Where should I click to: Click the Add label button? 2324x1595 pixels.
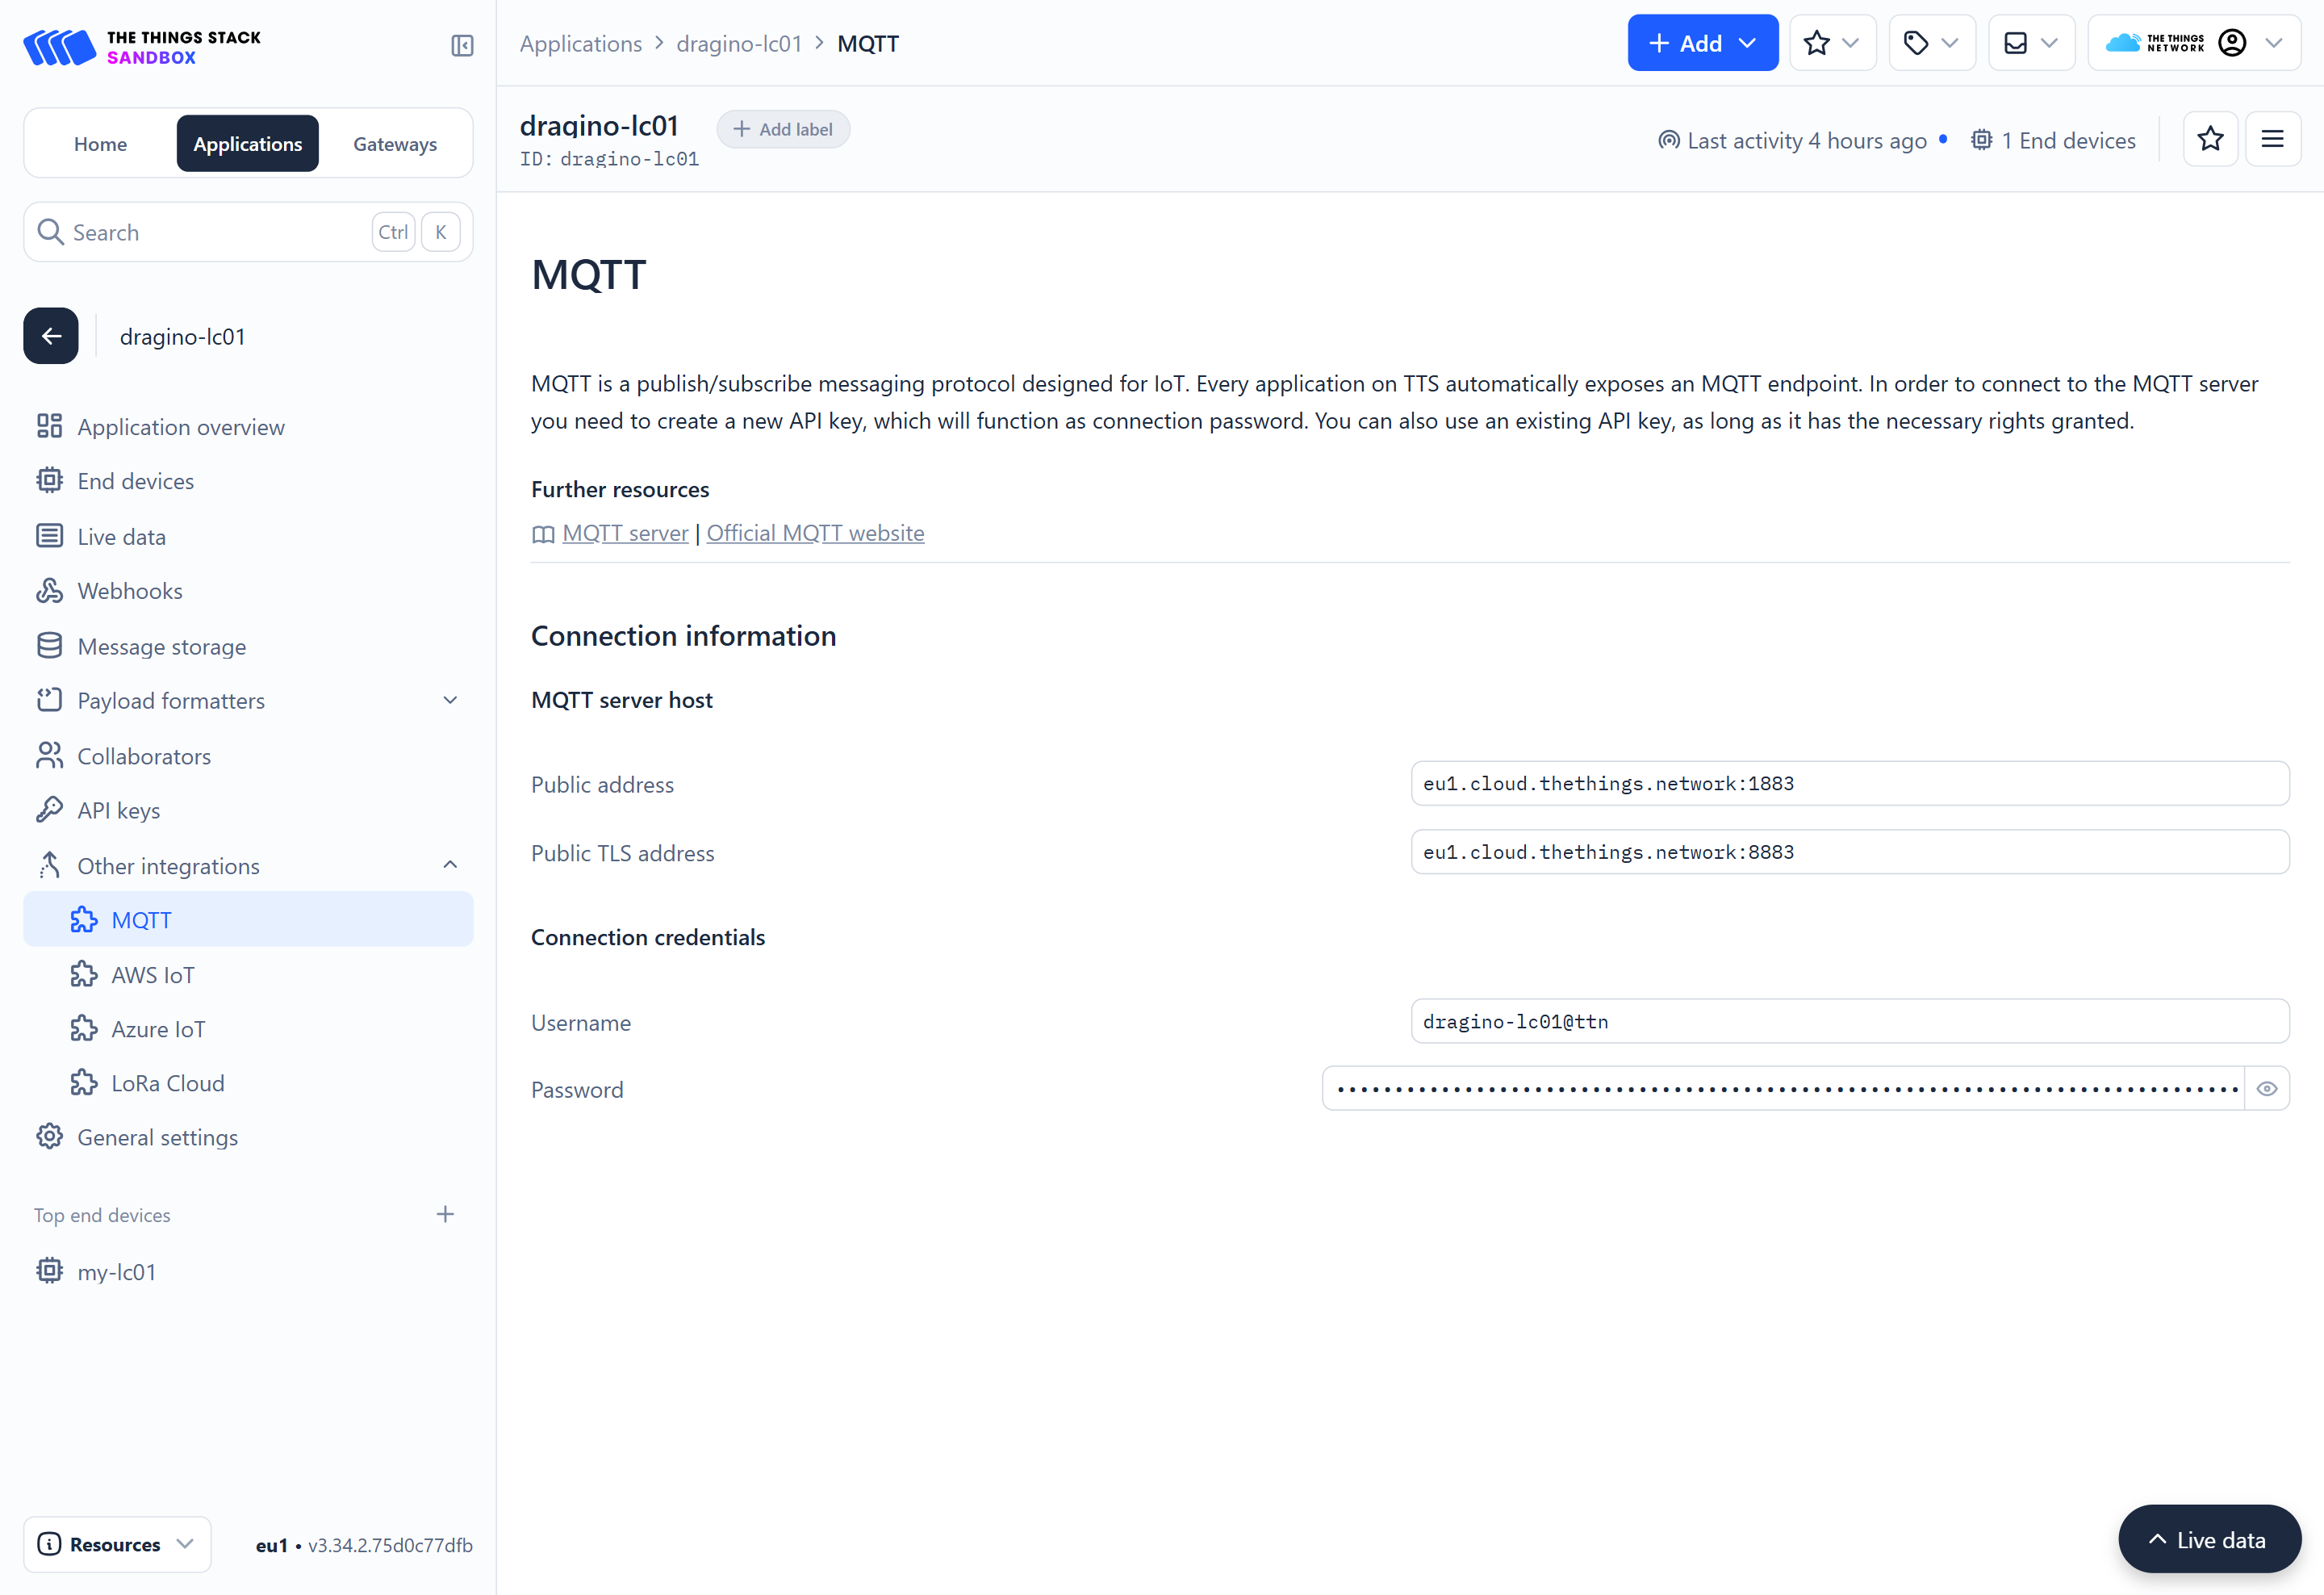coord(783,129)
